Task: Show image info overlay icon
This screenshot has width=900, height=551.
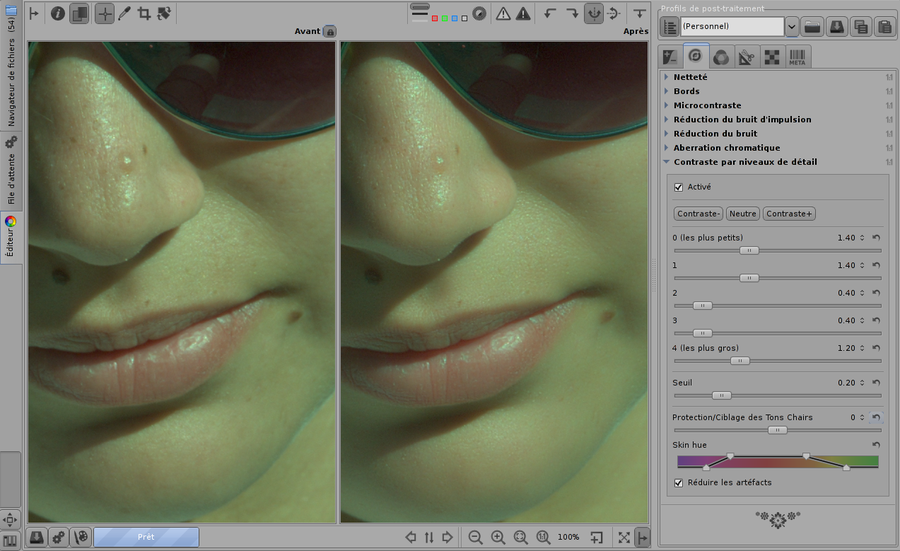Action: pyautogui.click(x=57, y=14)
